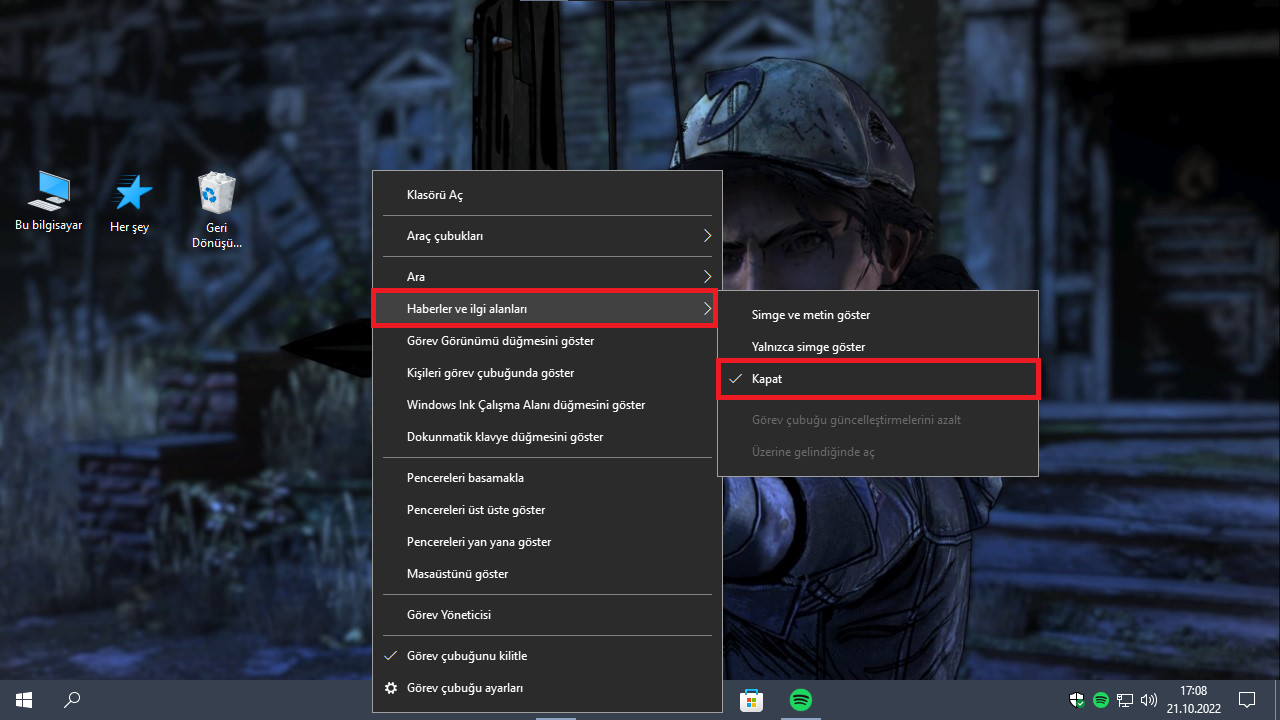The width and height of the screenshot is (1280, 720).
Task: Open the Windows Start menu
Action: (24, 700)
